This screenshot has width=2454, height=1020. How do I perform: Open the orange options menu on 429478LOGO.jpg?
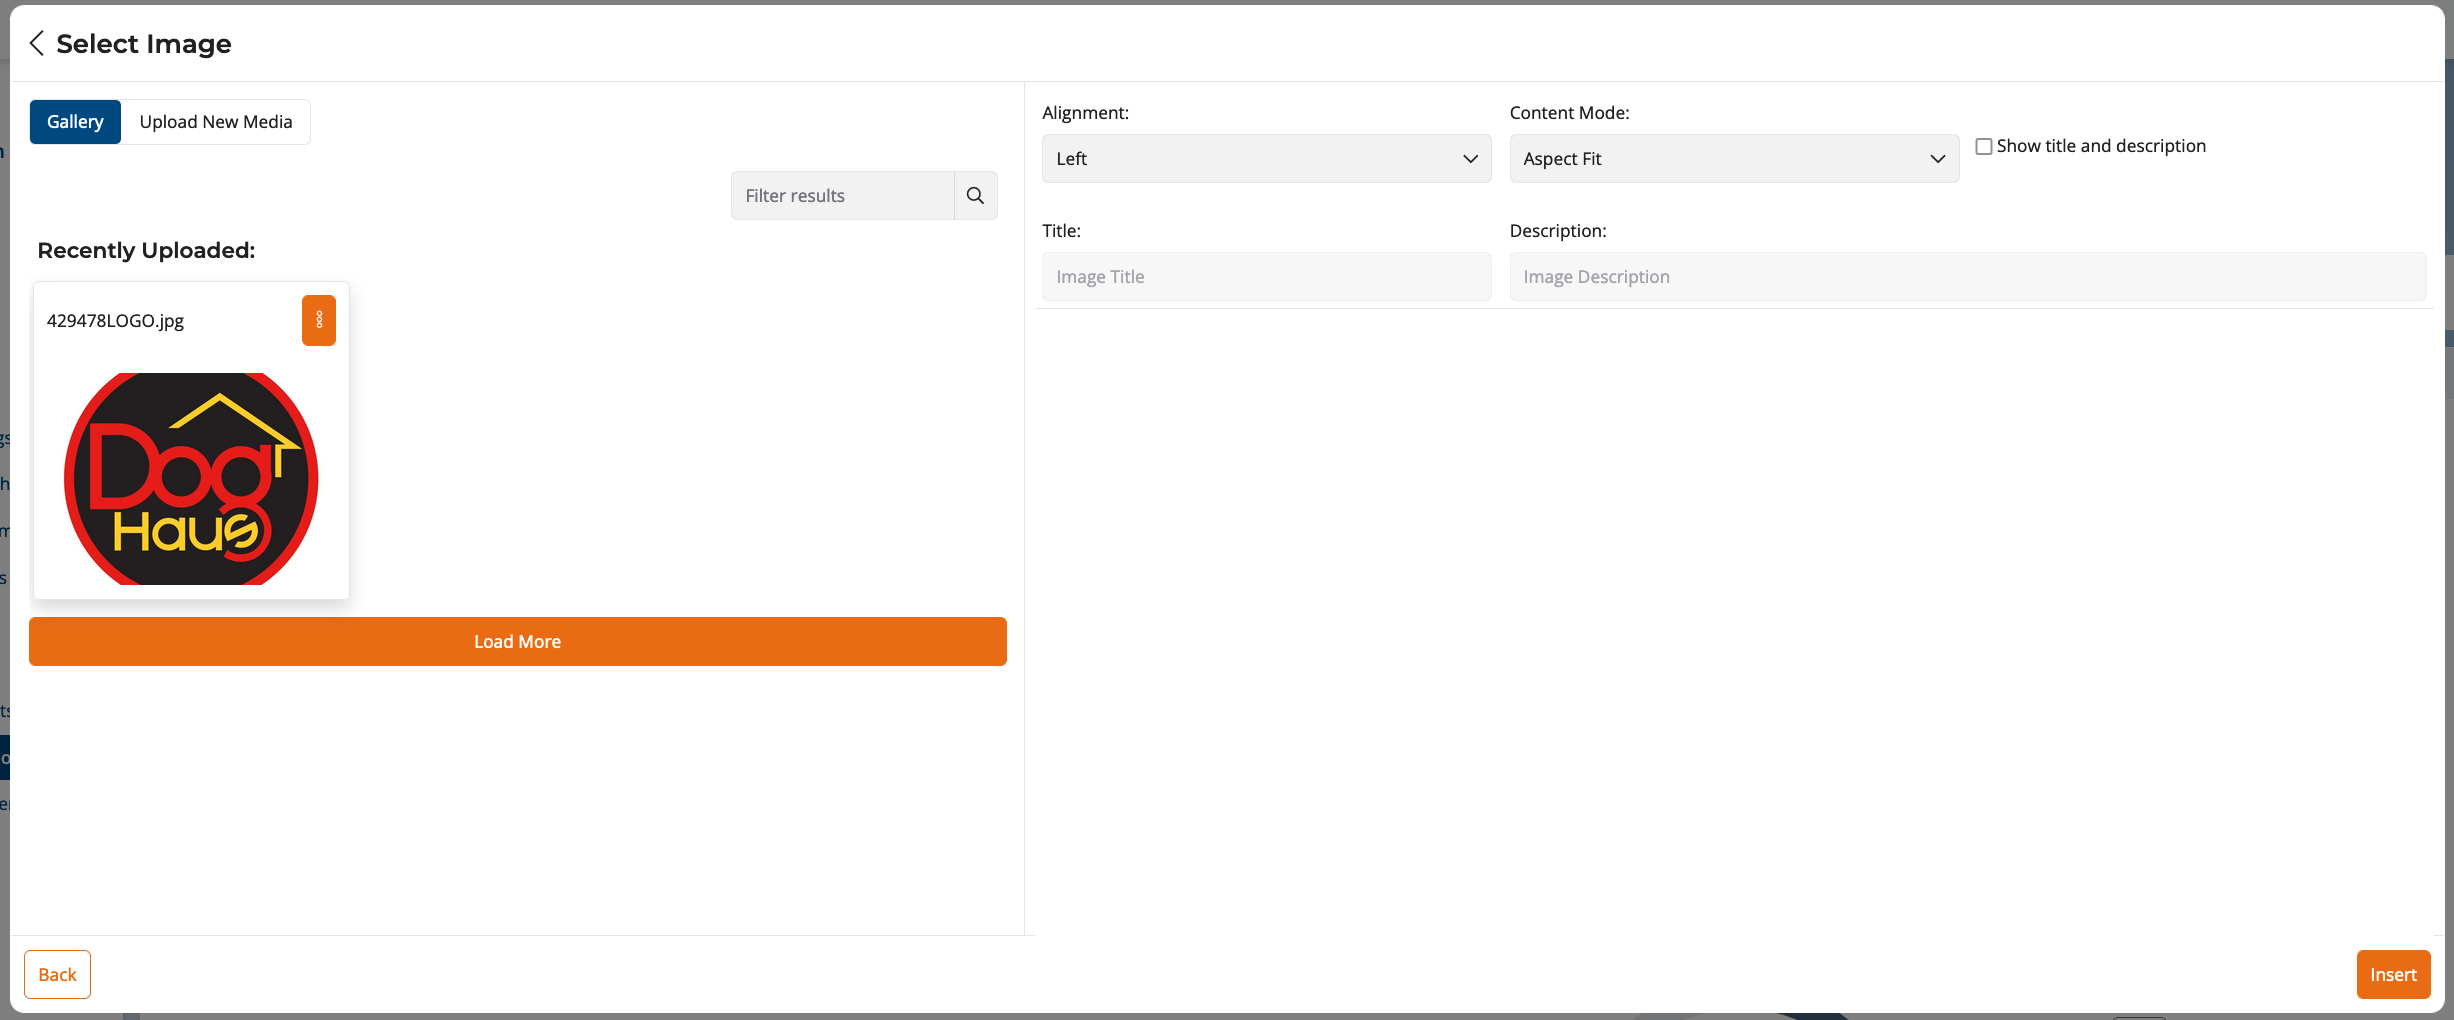[x=318, y=320]
